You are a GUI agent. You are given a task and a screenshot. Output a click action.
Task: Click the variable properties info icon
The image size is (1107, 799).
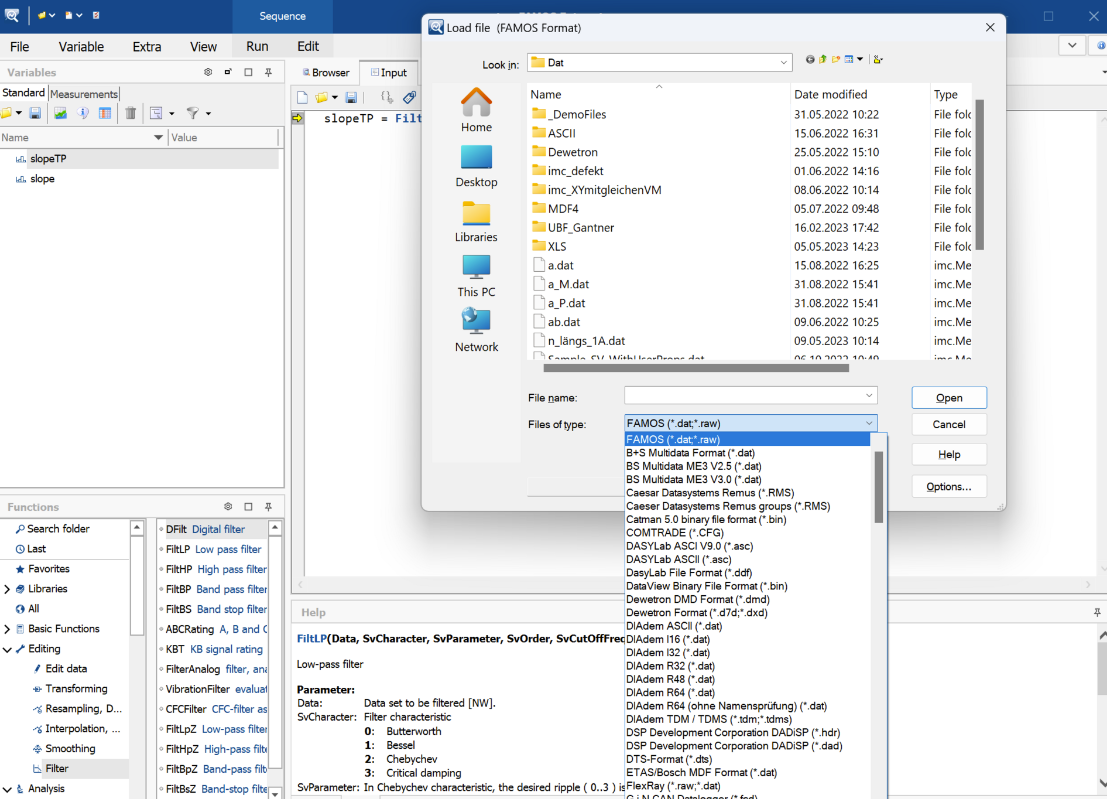83,113
